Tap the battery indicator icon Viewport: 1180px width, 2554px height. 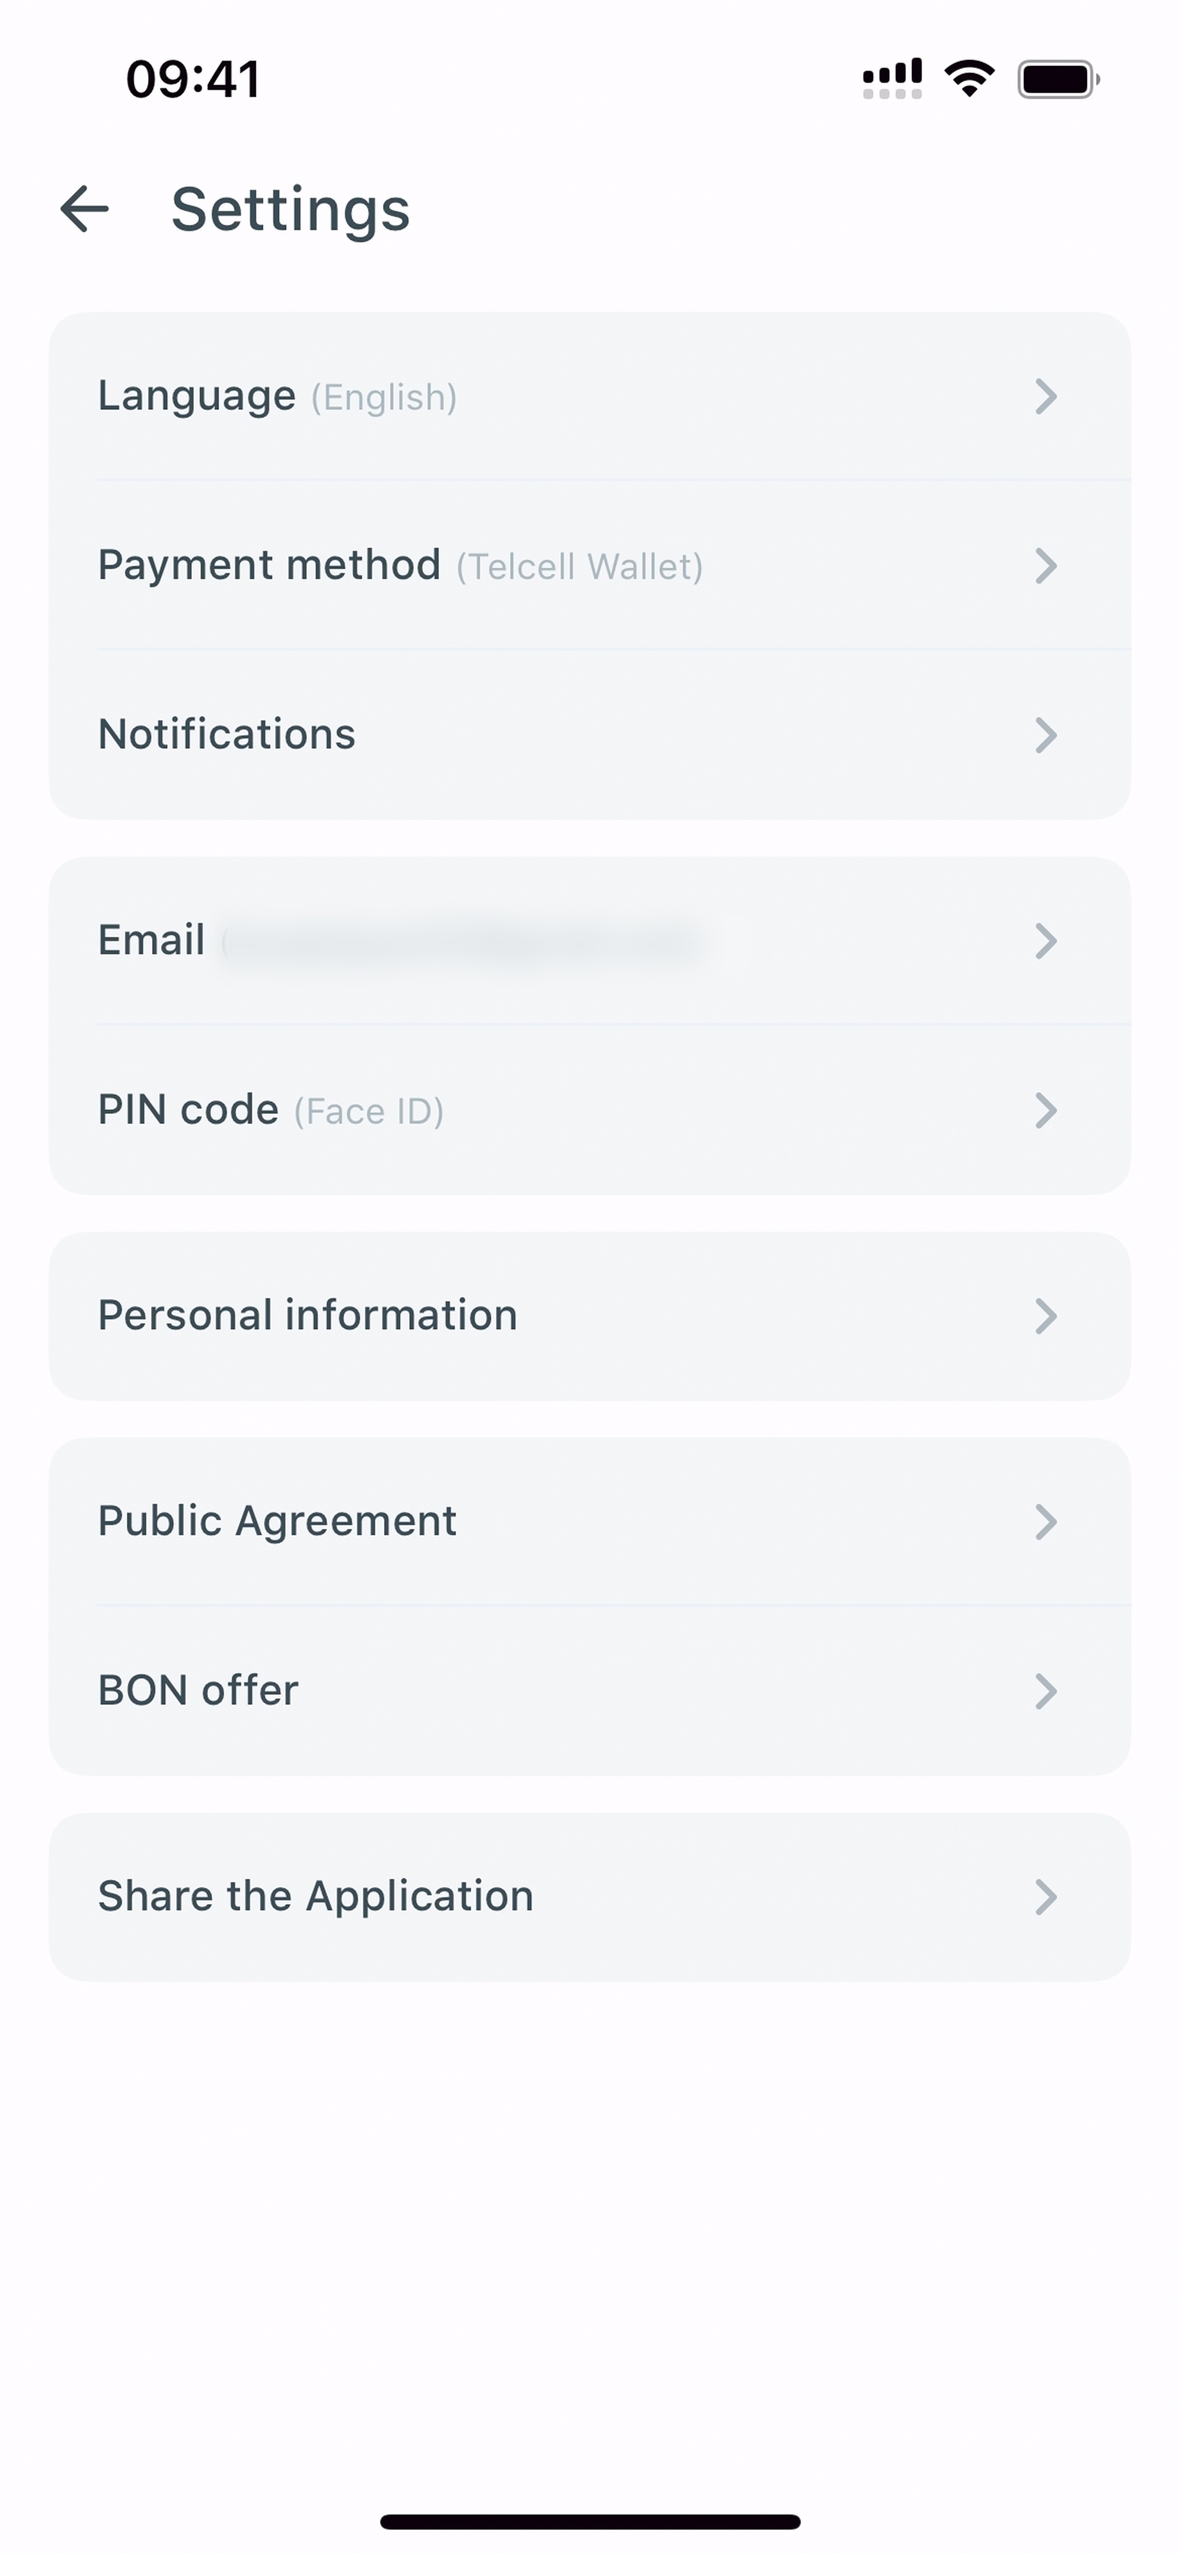point(1058,79)
